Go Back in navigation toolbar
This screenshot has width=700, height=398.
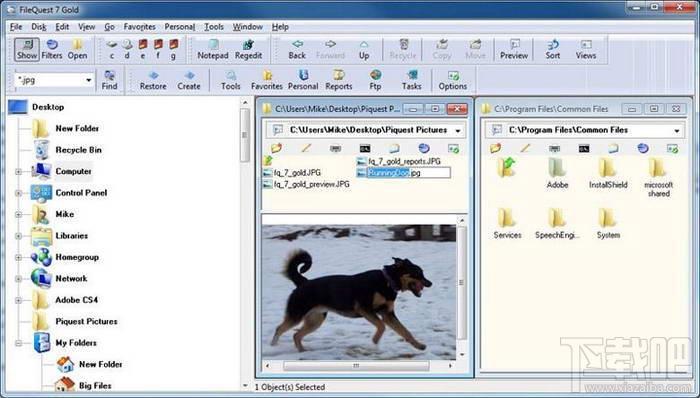click(297, 49)
